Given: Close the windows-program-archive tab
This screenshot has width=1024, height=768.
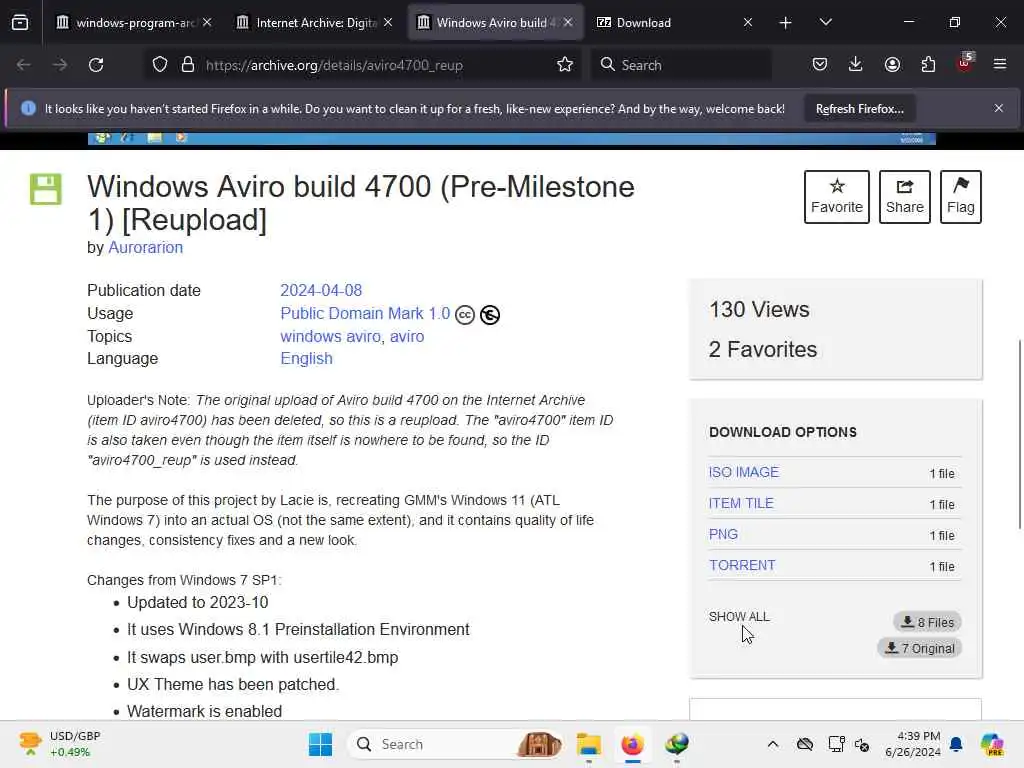Looking at the screenshot, I should (207, 23).
